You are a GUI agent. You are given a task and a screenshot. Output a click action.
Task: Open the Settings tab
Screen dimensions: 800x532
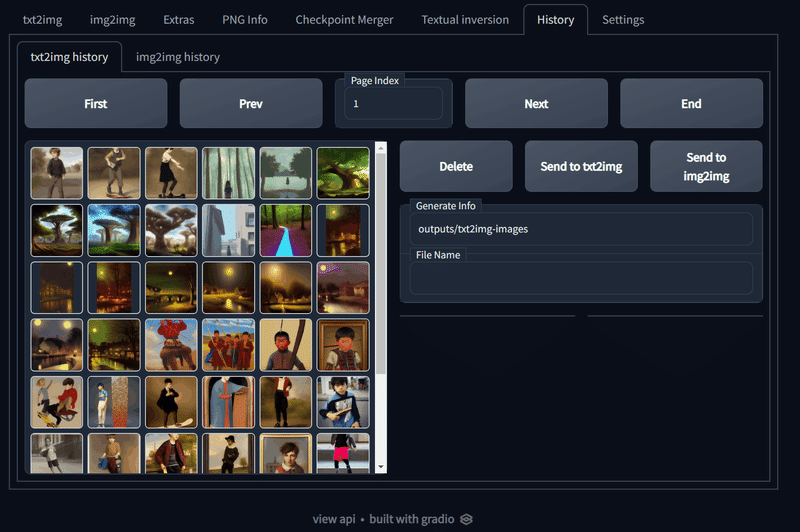coord(623,20)
